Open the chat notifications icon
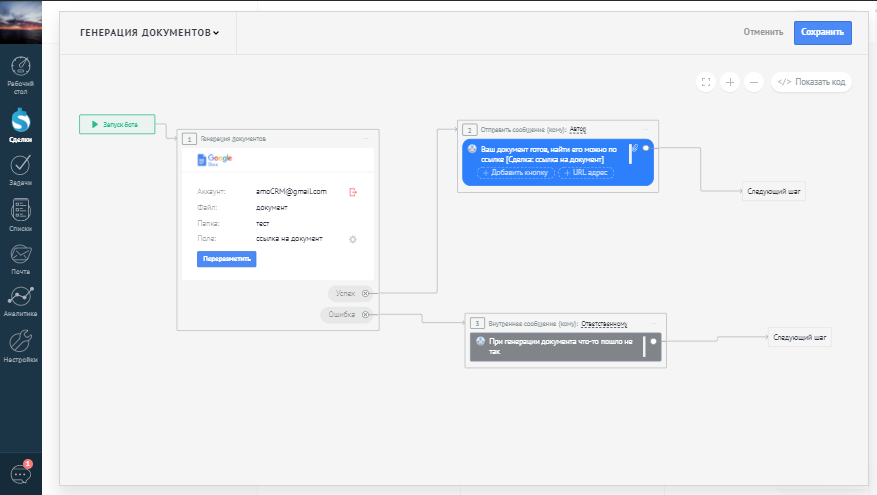 pos(20,474)
